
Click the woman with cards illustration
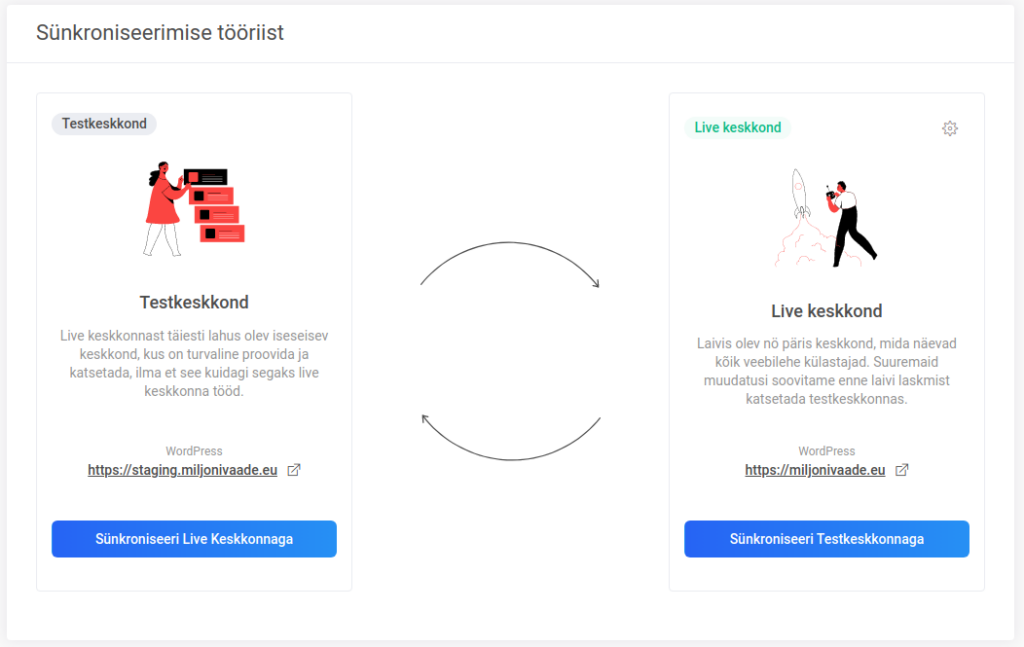coord(194,209)
